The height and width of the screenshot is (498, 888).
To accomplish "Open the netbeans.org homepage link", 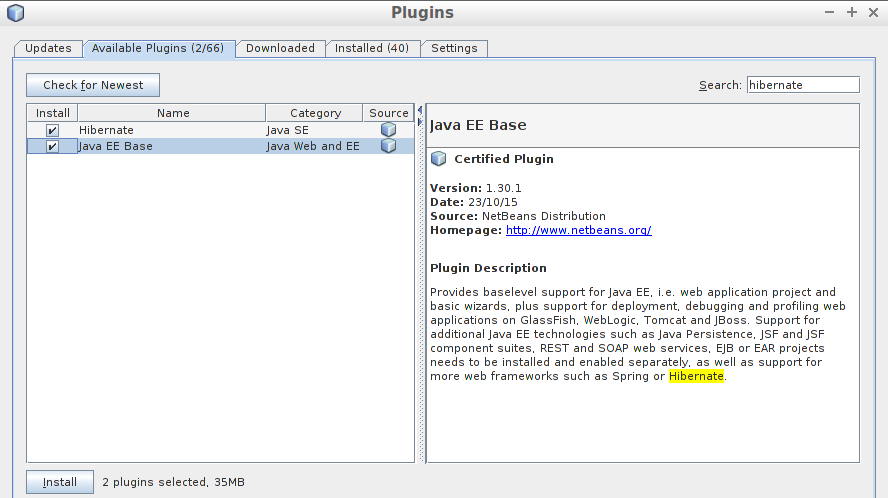I will click(x=578, y=230).
